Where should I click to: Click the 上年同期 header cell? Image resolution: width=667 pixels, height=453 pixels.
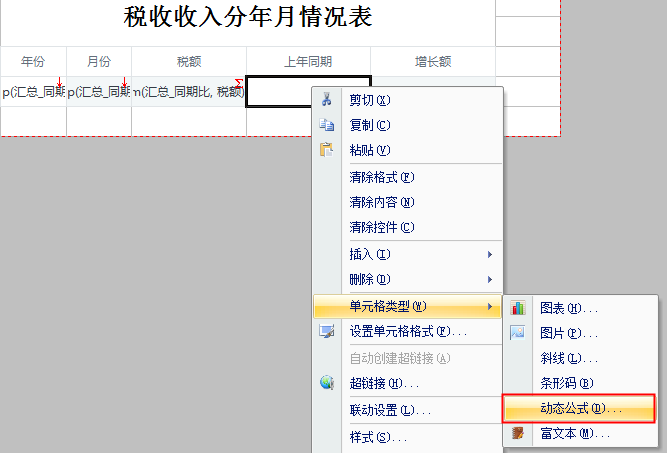[308, 62]
